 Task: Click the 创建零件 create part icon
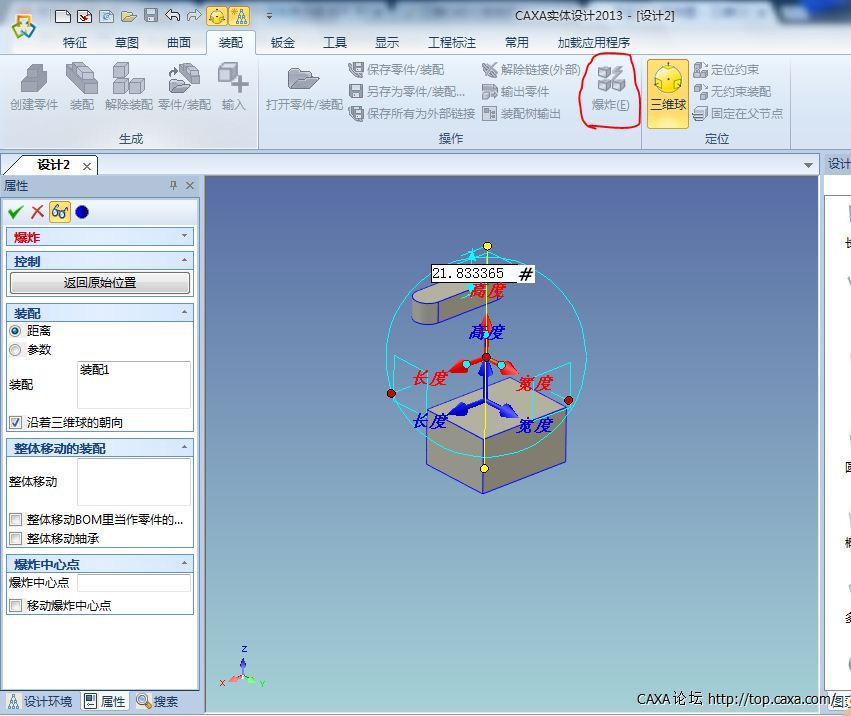pos(34,85)
